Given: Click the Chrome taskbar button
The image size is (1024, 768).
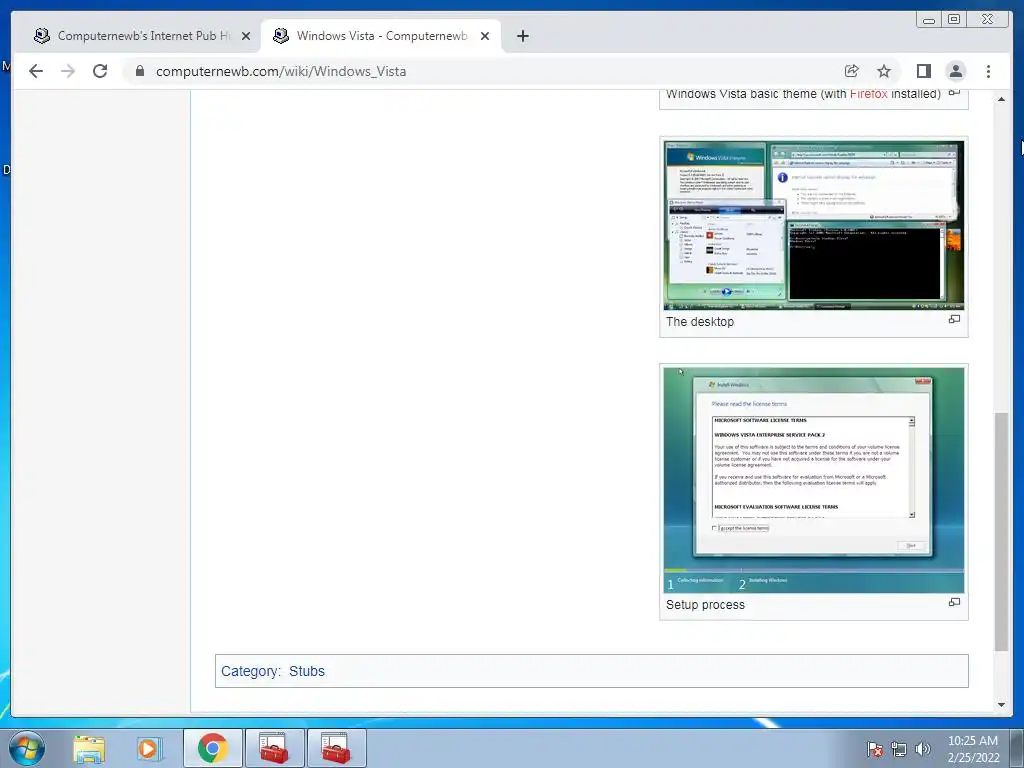Looking at the screenshot, I should (213, 748).
